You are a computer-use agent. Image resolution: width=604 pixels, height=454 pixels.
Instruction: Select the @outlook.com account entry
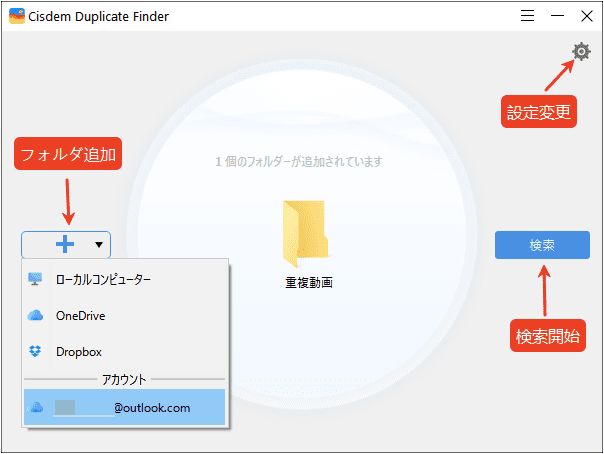[x=124, y=407]
